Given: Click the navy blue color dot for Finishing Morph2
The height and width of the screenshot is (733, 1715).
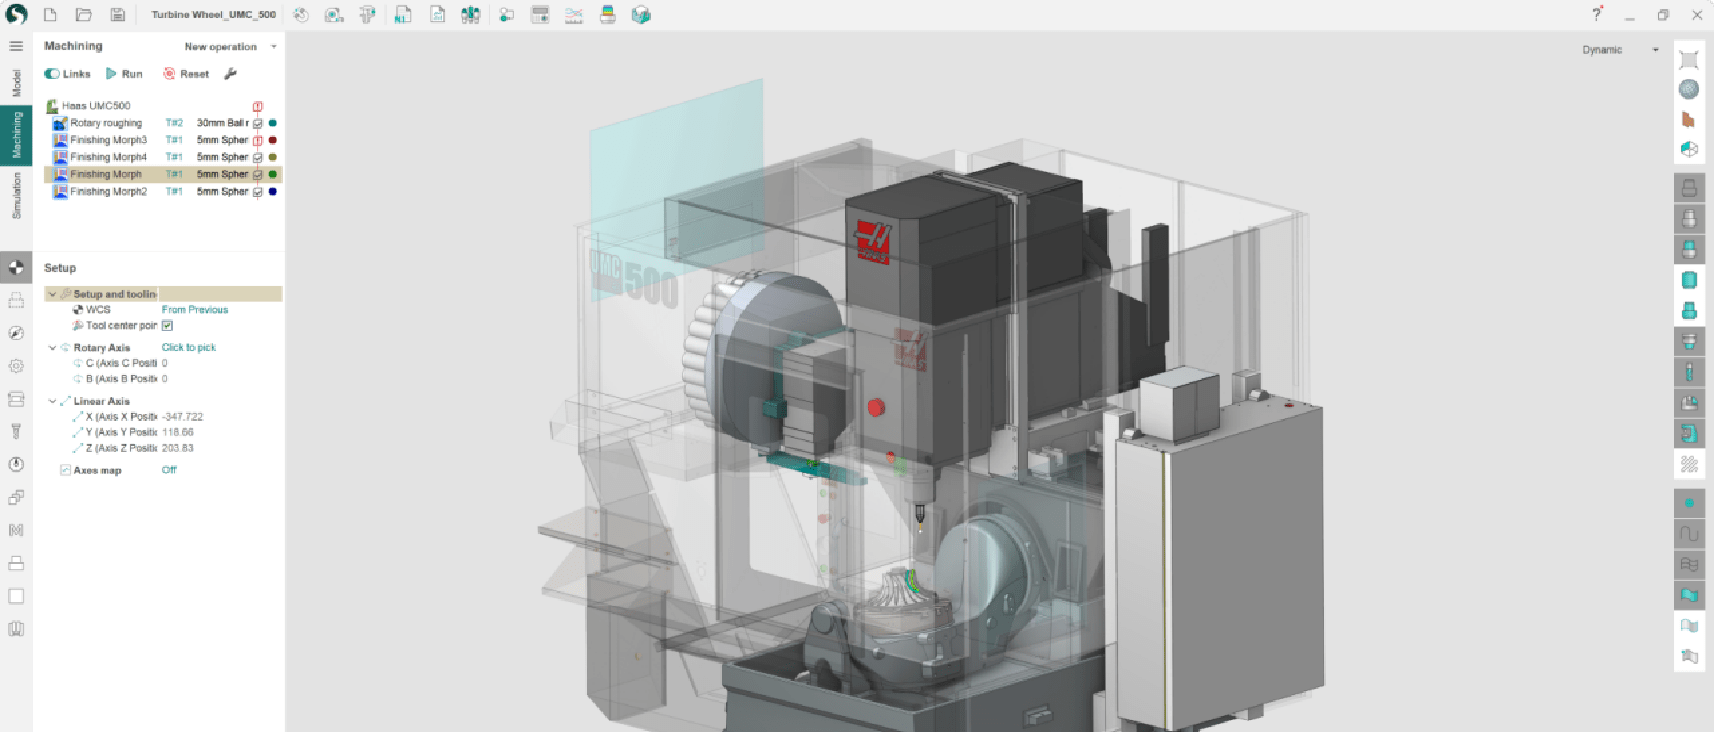Looking at the screenshot, I should [x=272, y=192].
